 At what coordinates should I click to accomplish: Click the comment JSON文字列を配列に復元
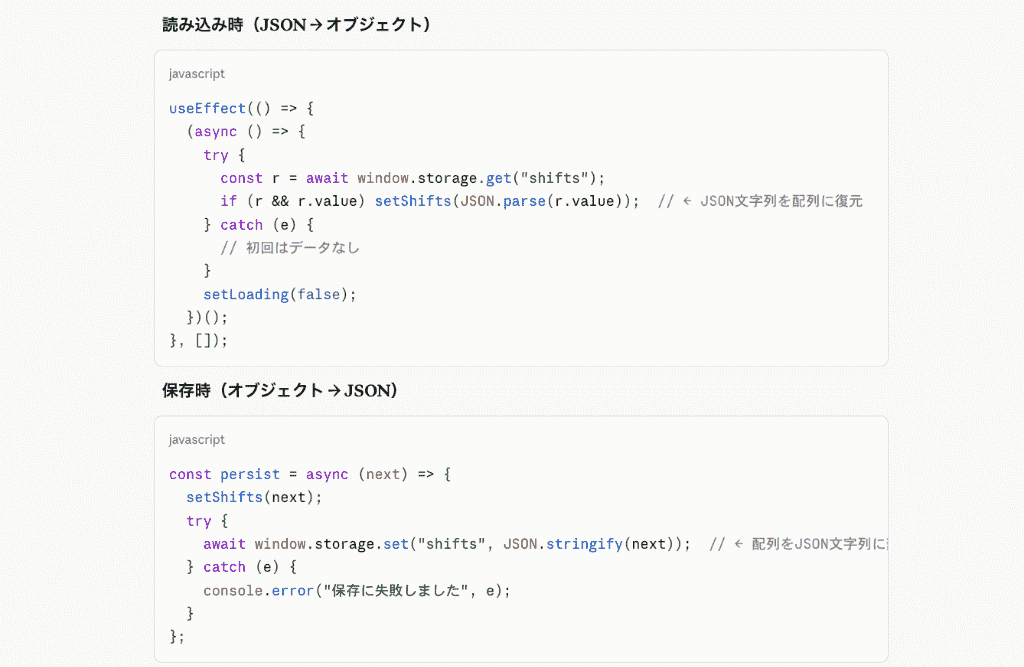[761, 201]
